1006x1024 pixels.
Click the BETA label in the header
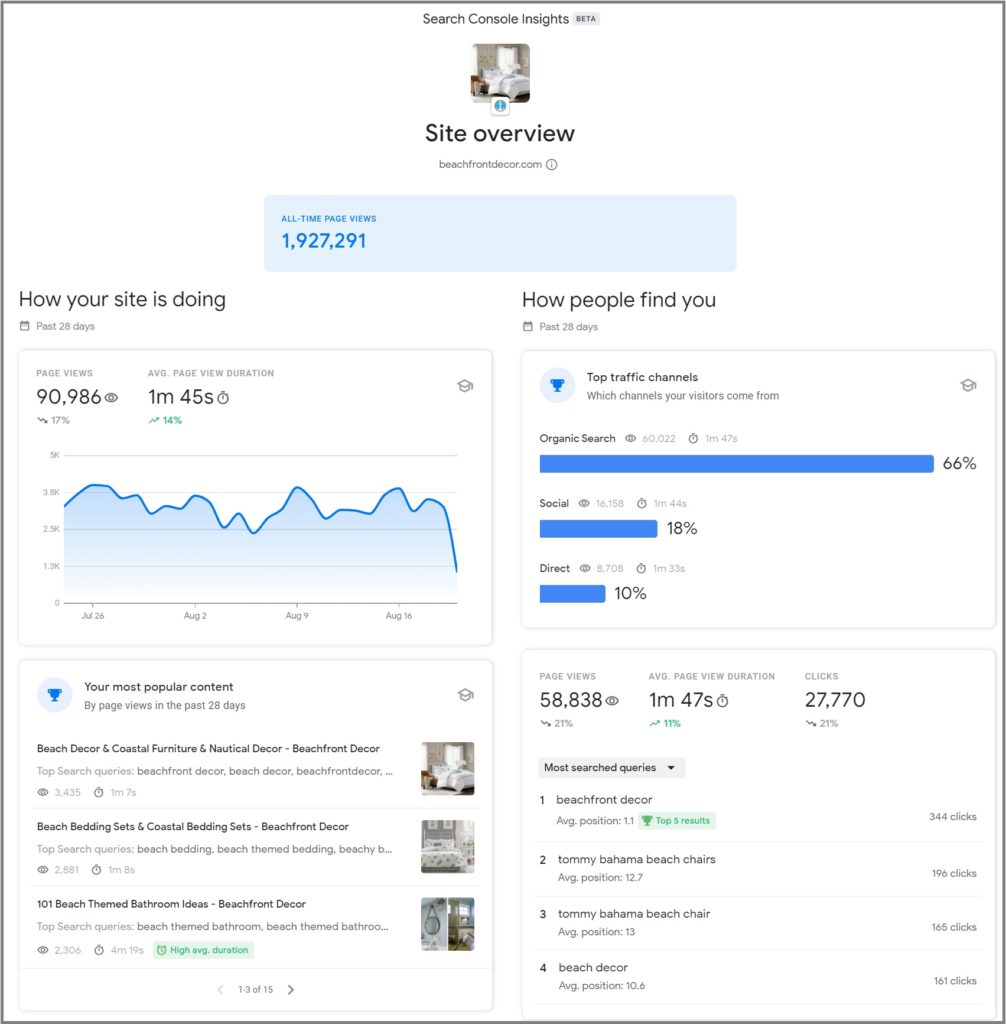click(586, 19)
